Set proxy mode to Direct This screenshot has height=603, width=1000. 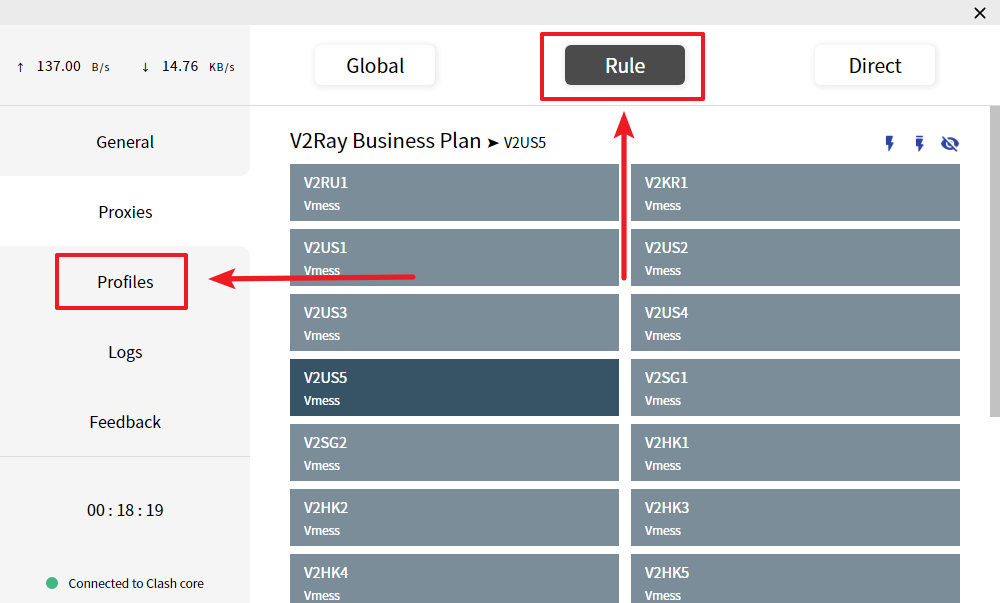[x=875, y=65]
